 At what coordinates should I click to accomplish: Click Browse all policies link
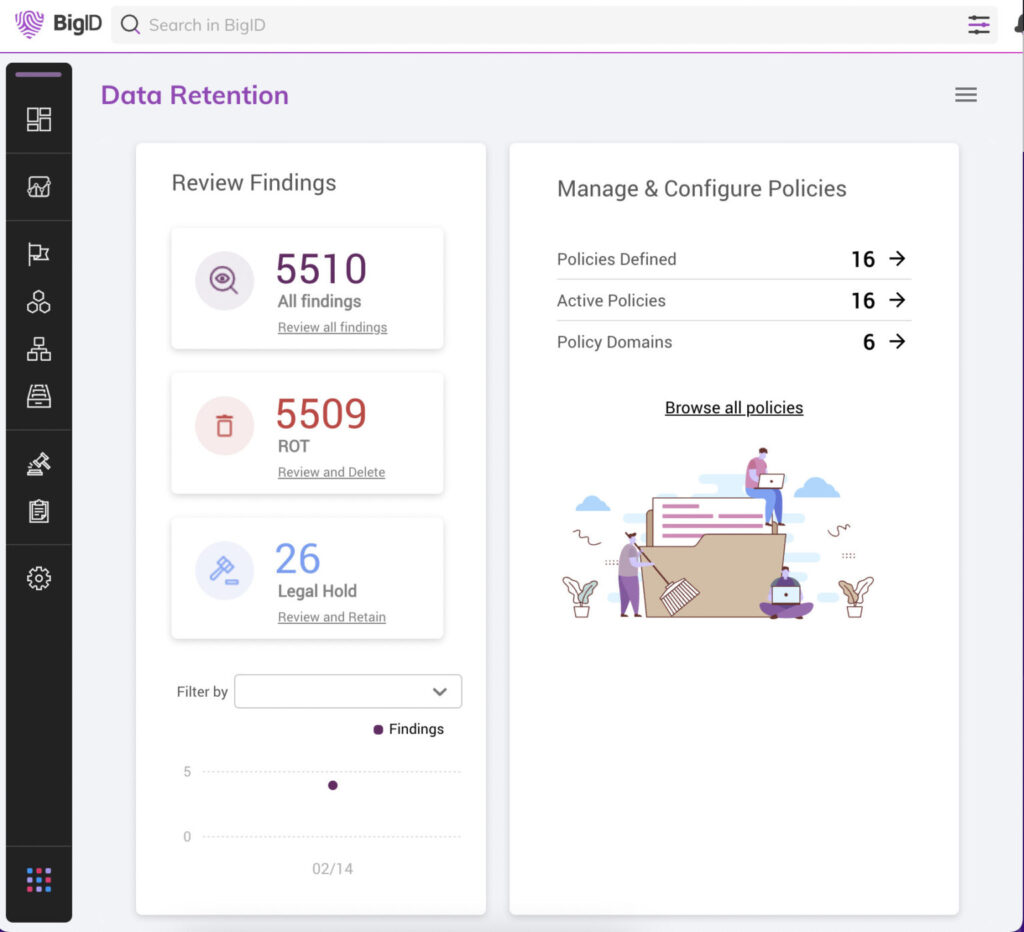point(734,407)
